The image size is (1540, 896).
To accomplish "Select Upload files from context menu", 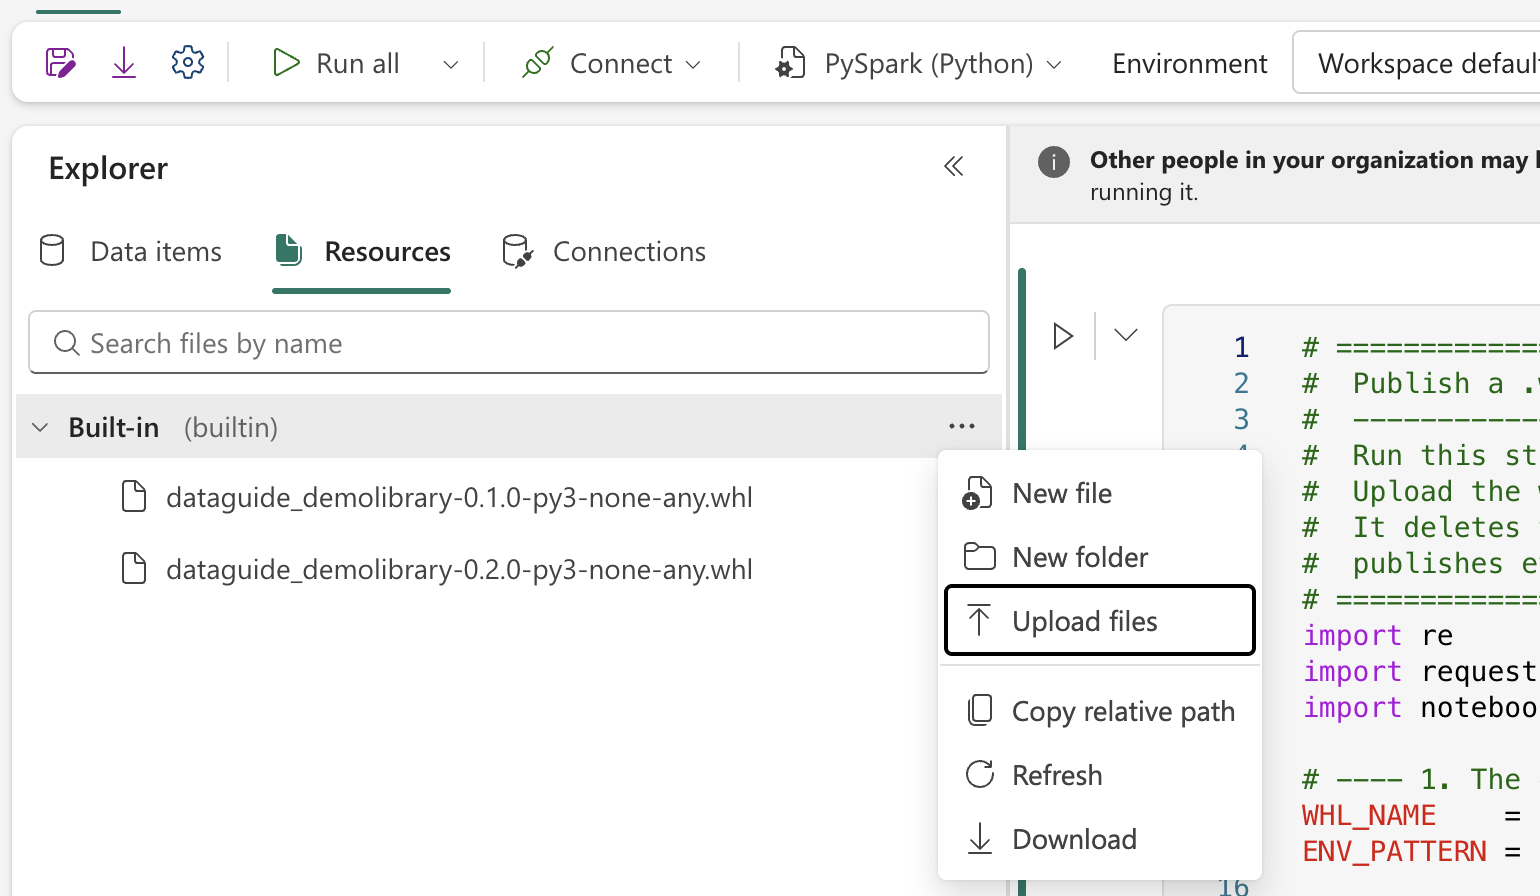I will [x=1100, y=621].
